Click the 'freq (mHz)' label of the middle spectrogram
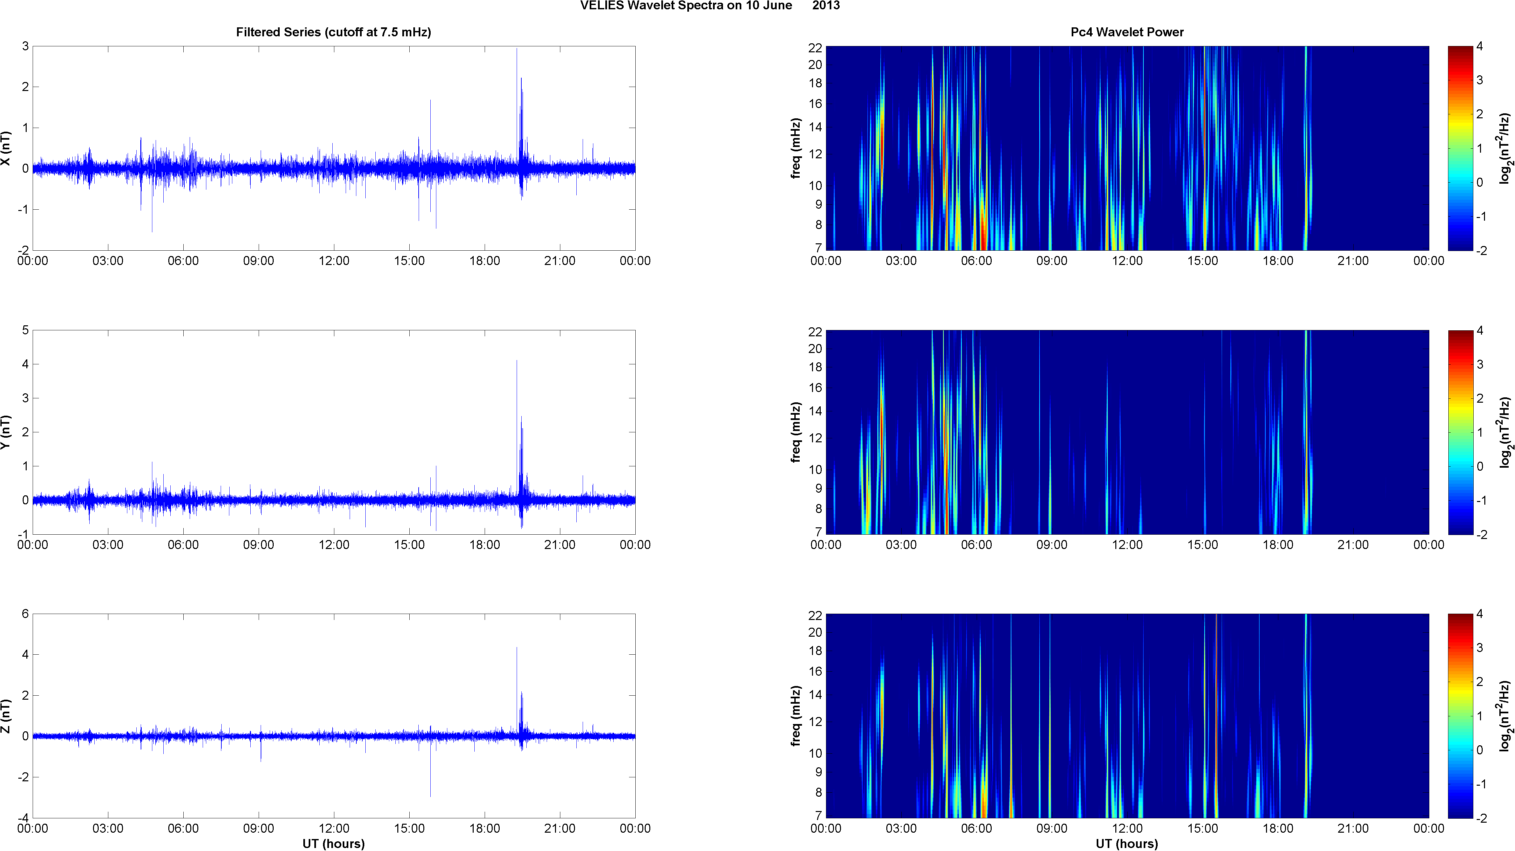This screenshot has width=1515, height=851. (x=796, y=432)
